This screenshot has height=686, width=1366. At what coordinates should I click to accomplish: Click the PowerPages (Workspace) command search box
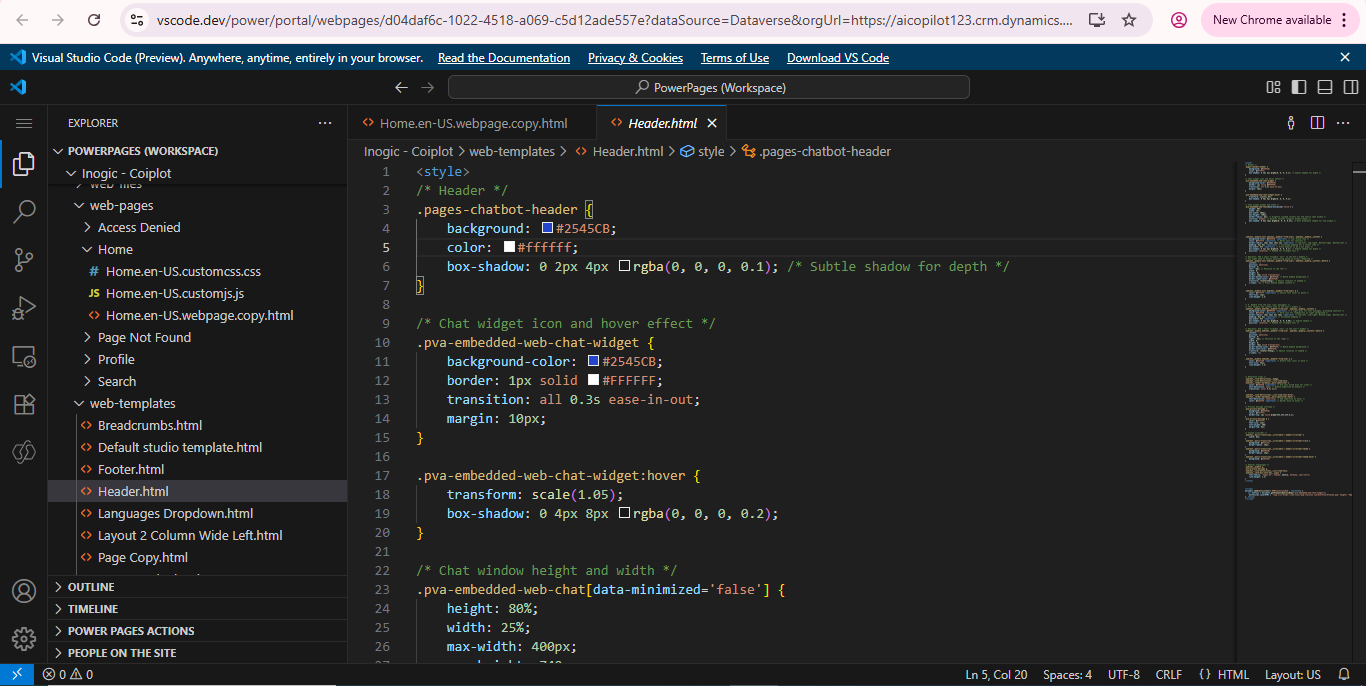click(x=709, y=88)
